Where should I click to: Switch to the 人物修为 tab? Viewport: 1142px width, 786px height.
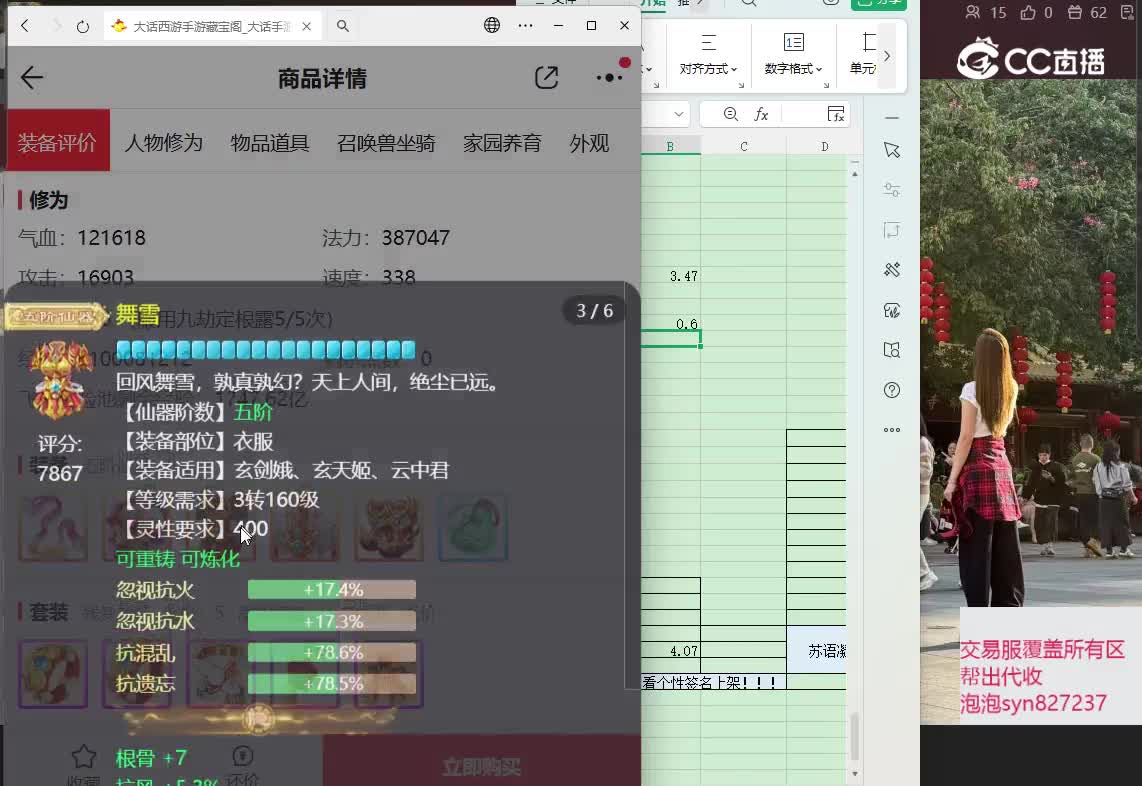164,143
